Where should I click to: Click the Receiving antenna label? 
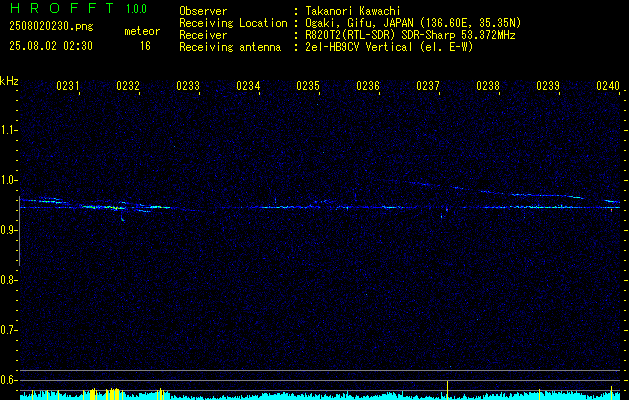pos(230,47)
